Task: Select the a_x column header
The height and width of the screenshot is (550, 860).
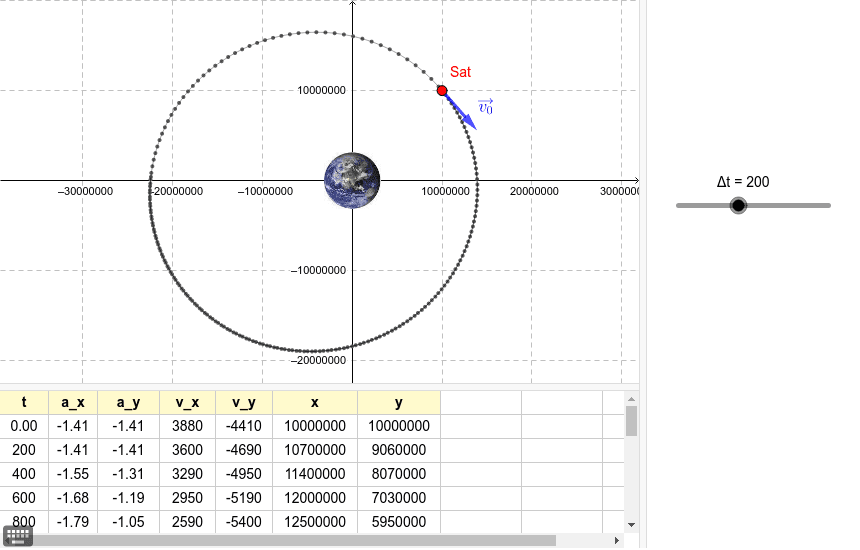Action: [73, 402]
